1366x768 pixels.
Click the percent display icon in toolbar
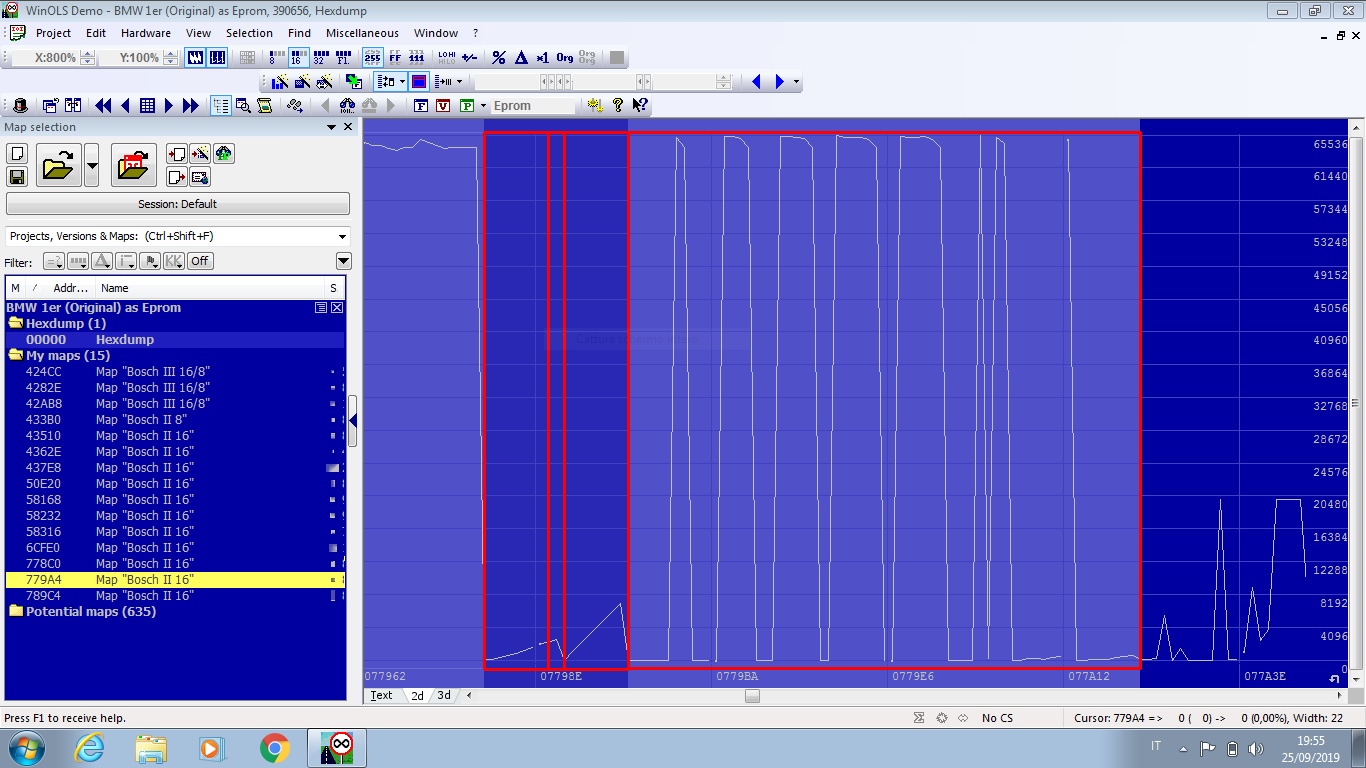[499, 58]
